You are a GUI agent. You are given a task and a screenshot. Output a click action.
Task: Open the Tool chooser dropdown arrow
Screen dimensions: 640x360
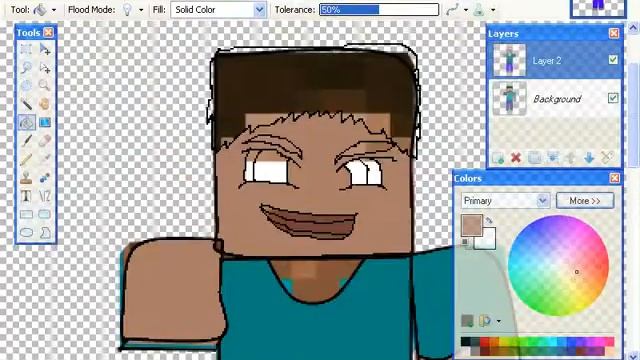(x=54, y=10)
